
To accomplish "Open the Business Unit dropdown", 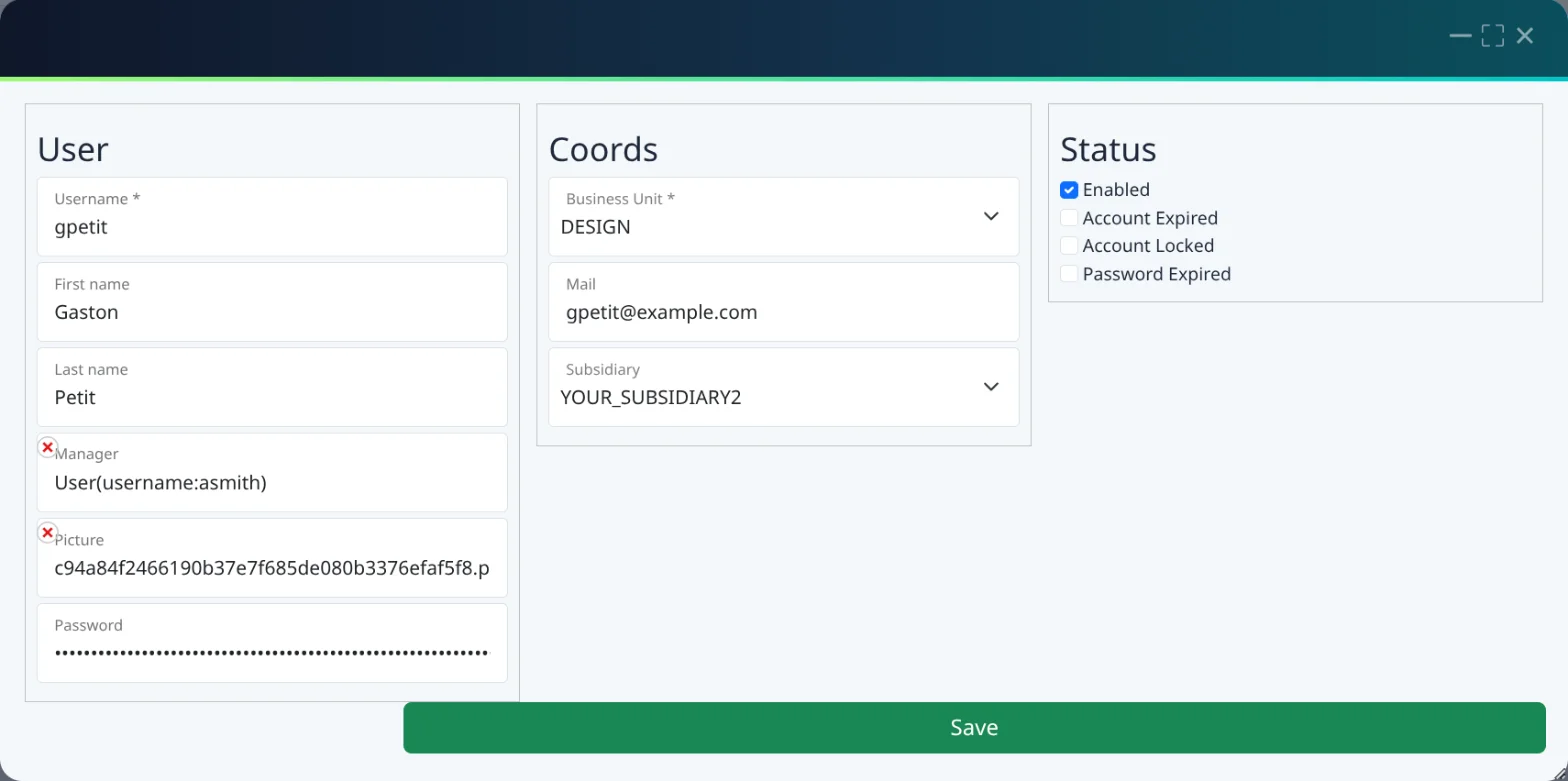I will [784, 217].
